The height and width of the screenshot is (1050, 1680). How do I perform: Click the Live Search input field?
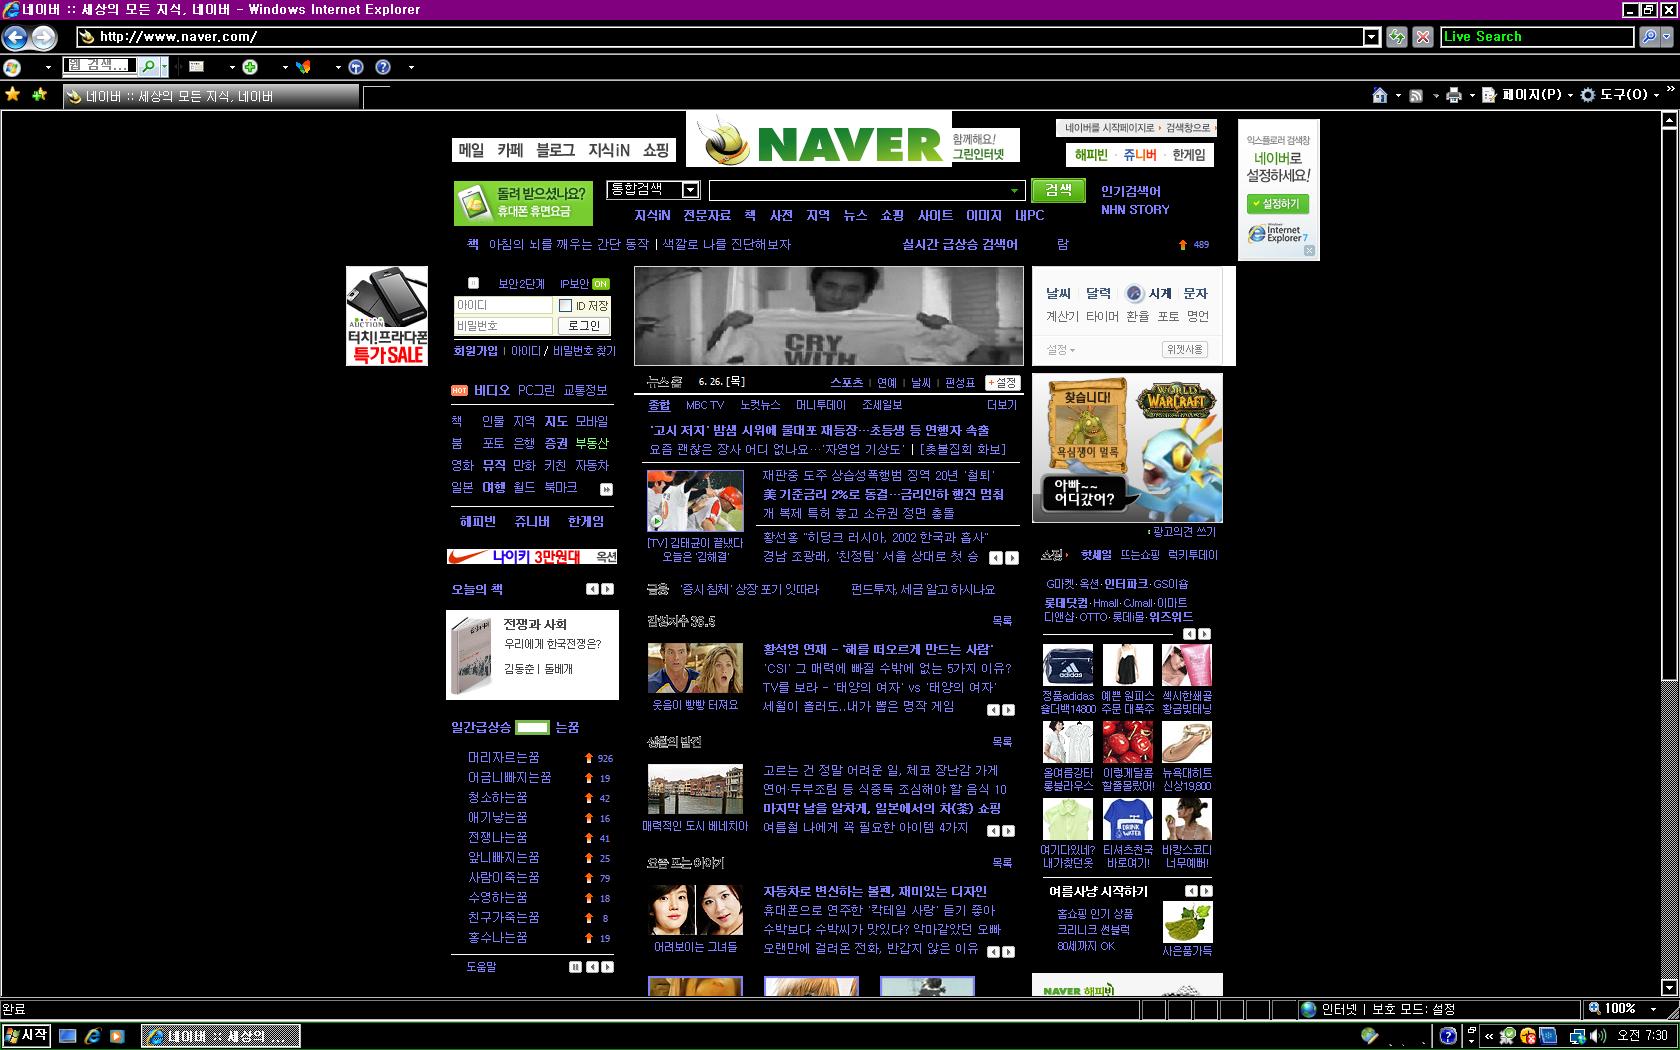(1537, 37)
